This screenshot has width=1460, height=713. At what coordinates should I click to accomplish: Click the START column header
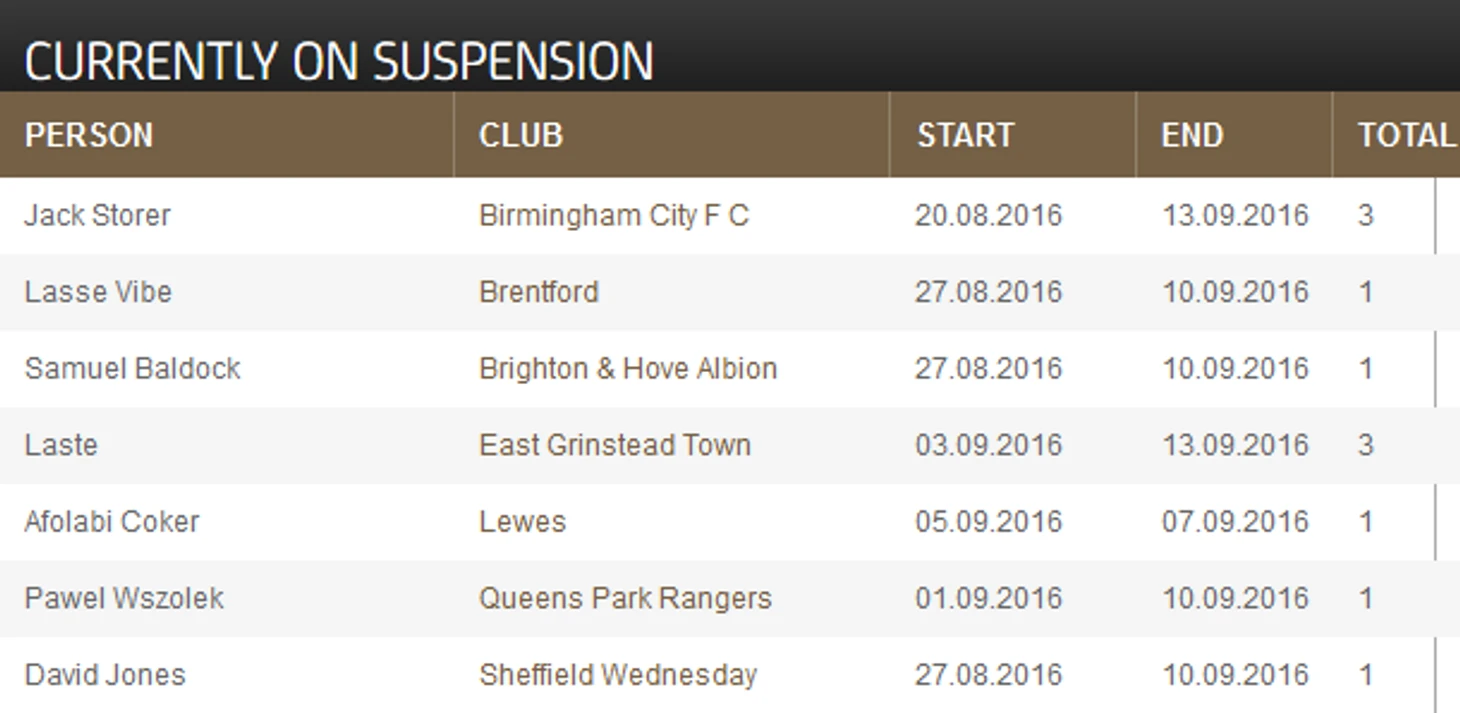(965, 135)
